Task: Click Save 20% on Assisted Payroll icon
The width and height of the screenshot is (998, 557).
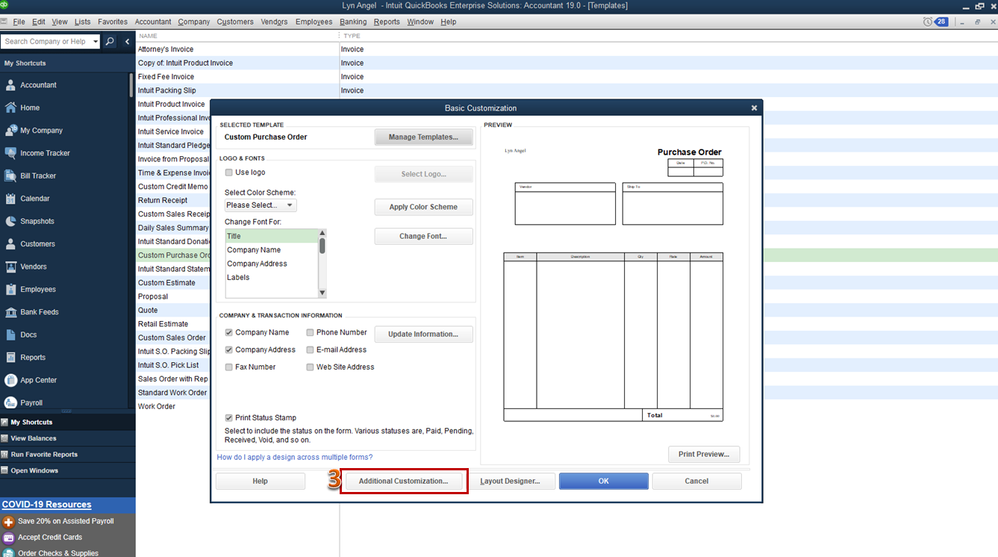Action: point(8,521)
